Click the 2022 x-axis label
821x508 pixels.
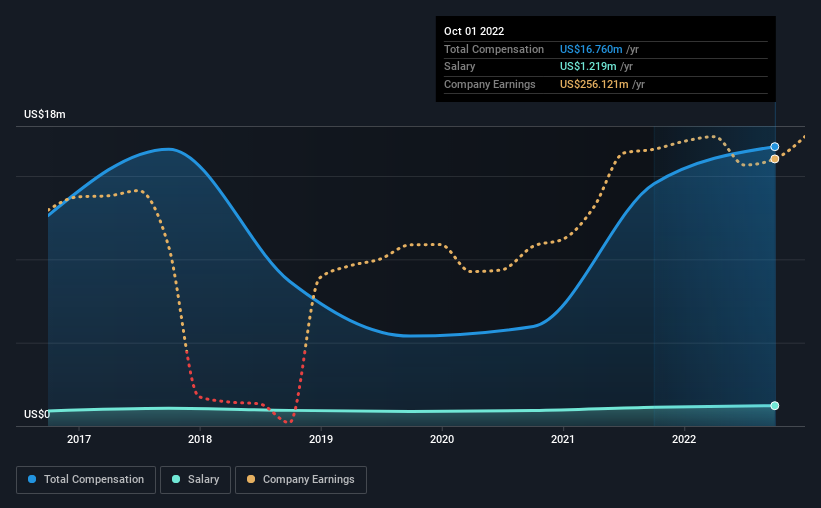pyautogui.click(x=684, y=439)
